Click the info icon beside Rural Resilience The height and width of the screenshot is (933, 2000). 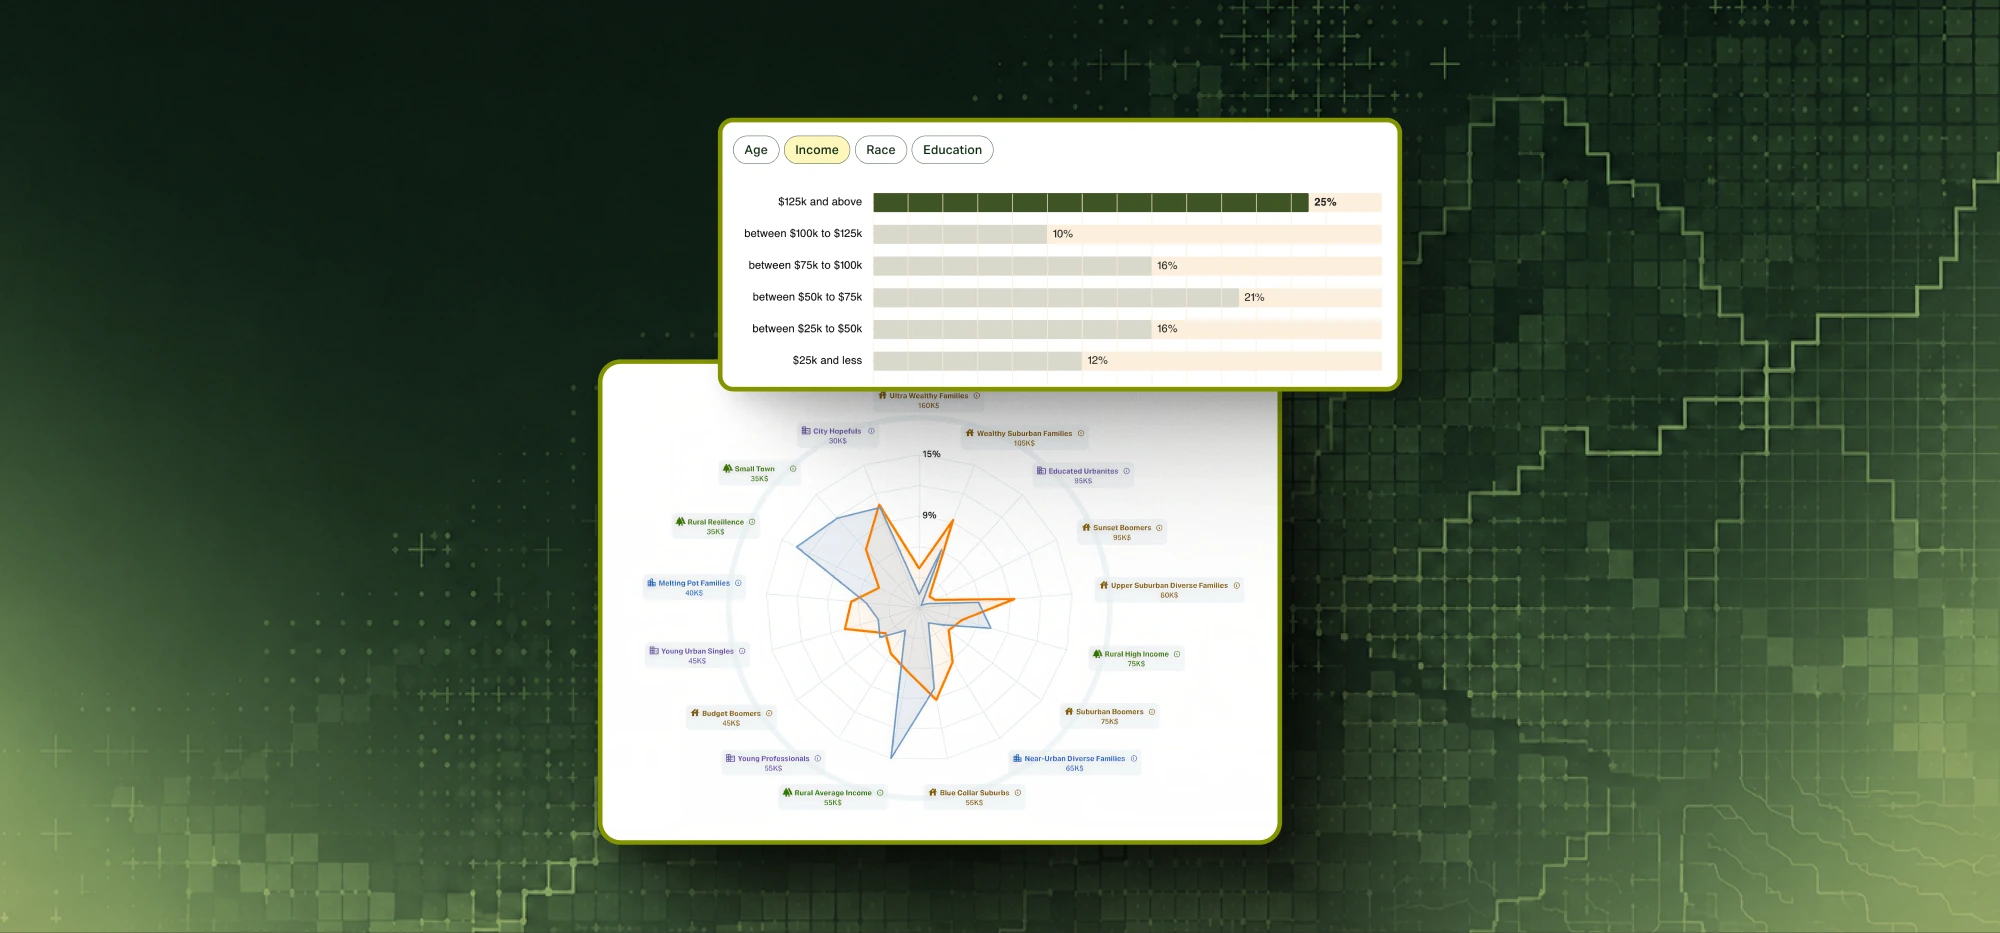pos(752,522)
